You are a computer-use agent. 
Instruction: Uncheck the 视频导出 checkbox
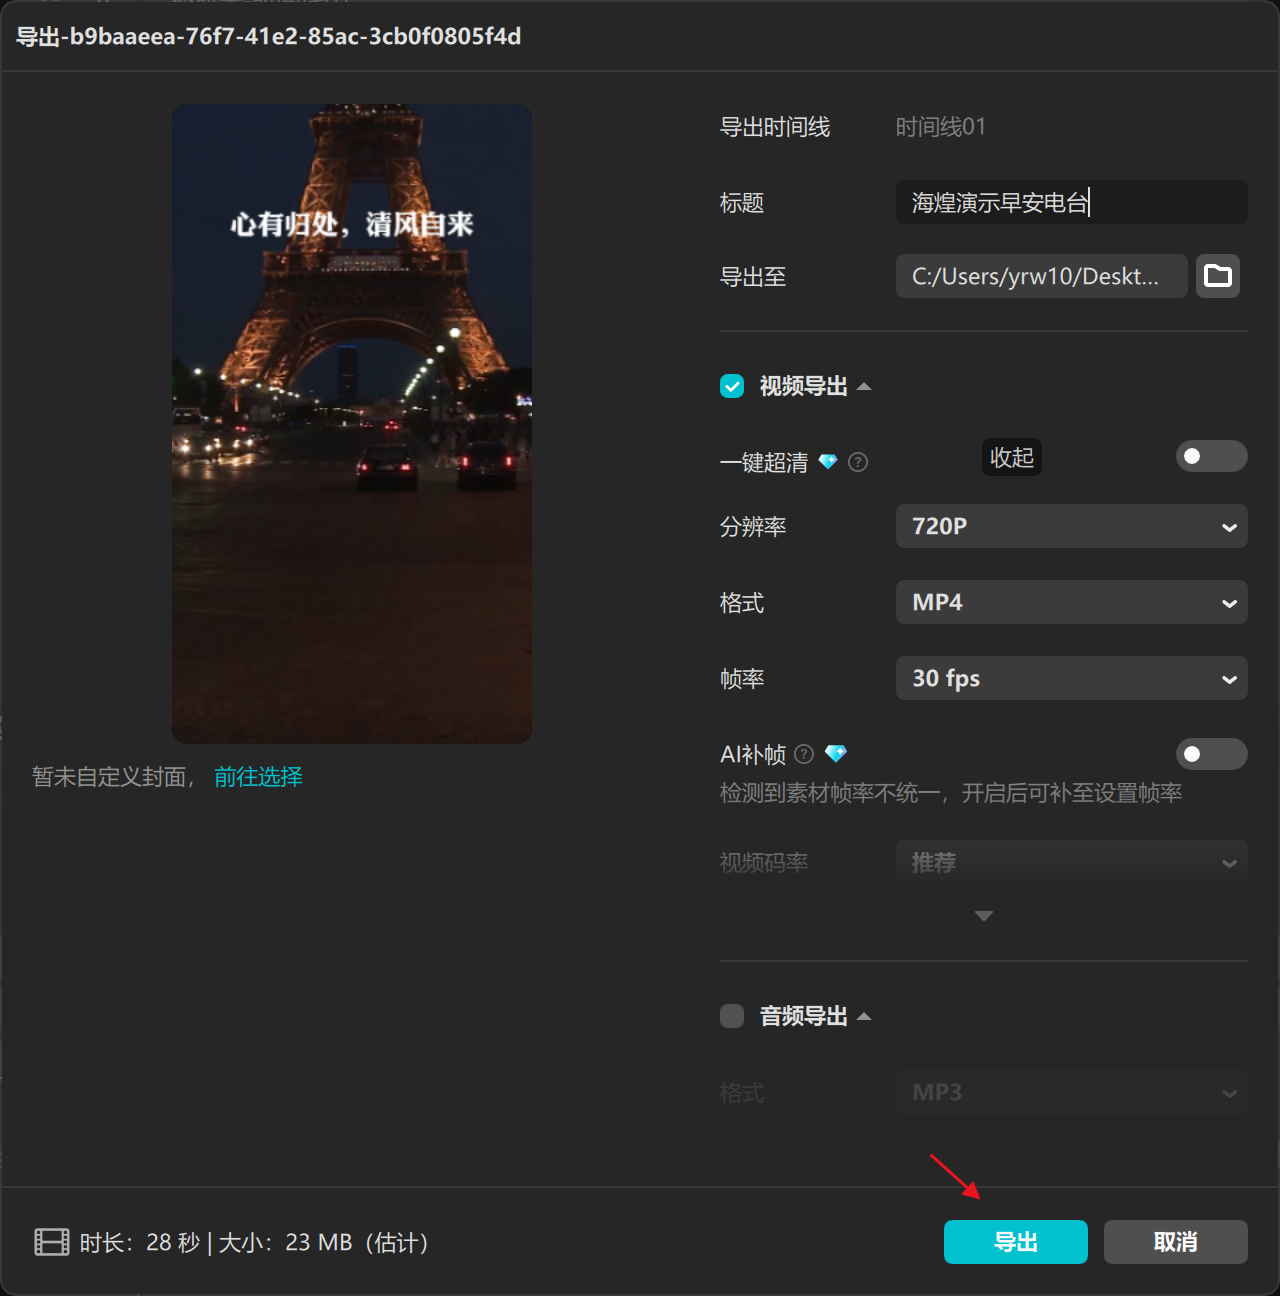pyautogui.click(x=731, y=386)
